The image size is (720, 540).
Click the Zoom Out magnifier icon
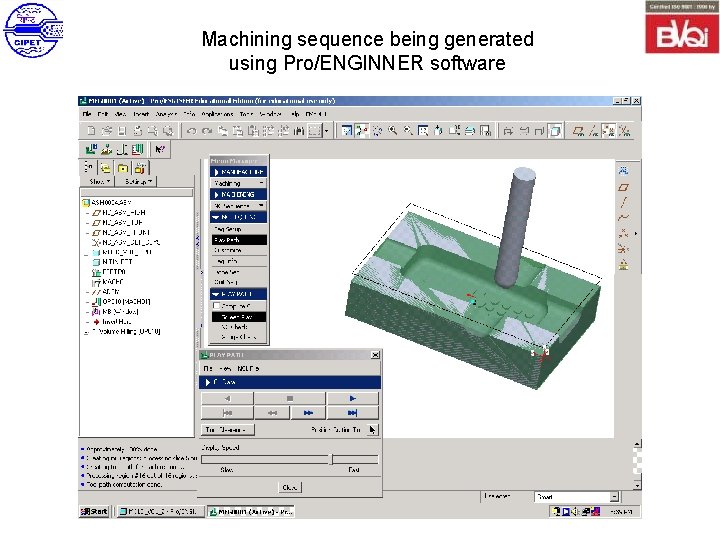pos(408,131)
